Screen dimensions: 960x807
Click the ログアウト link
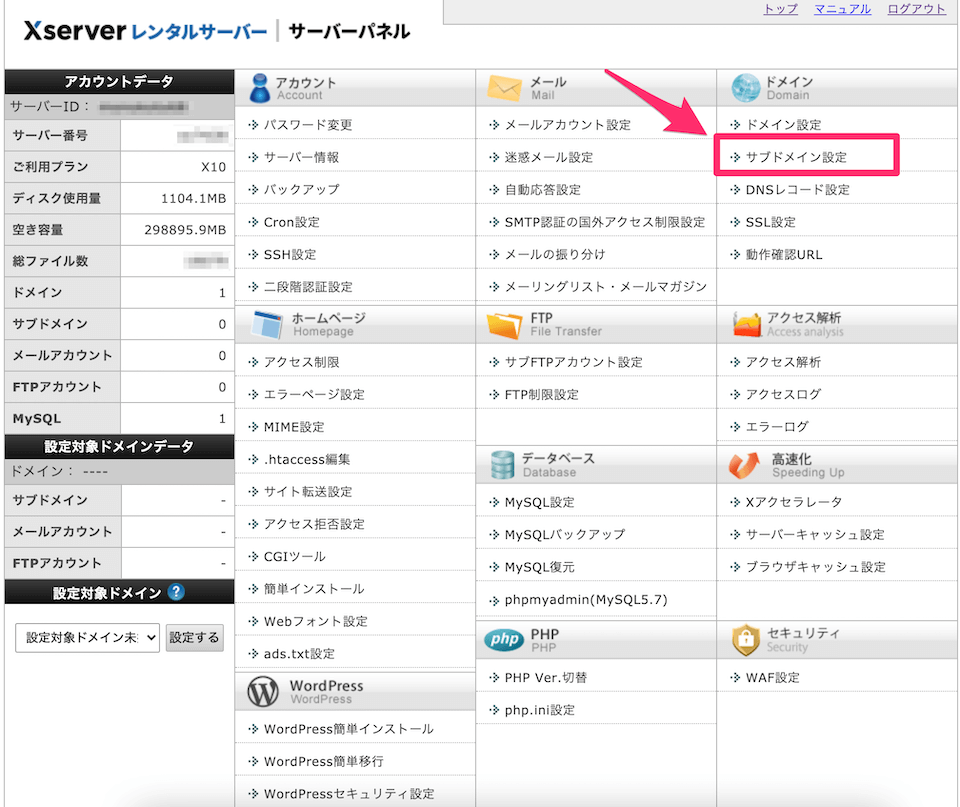click(916, 9)
